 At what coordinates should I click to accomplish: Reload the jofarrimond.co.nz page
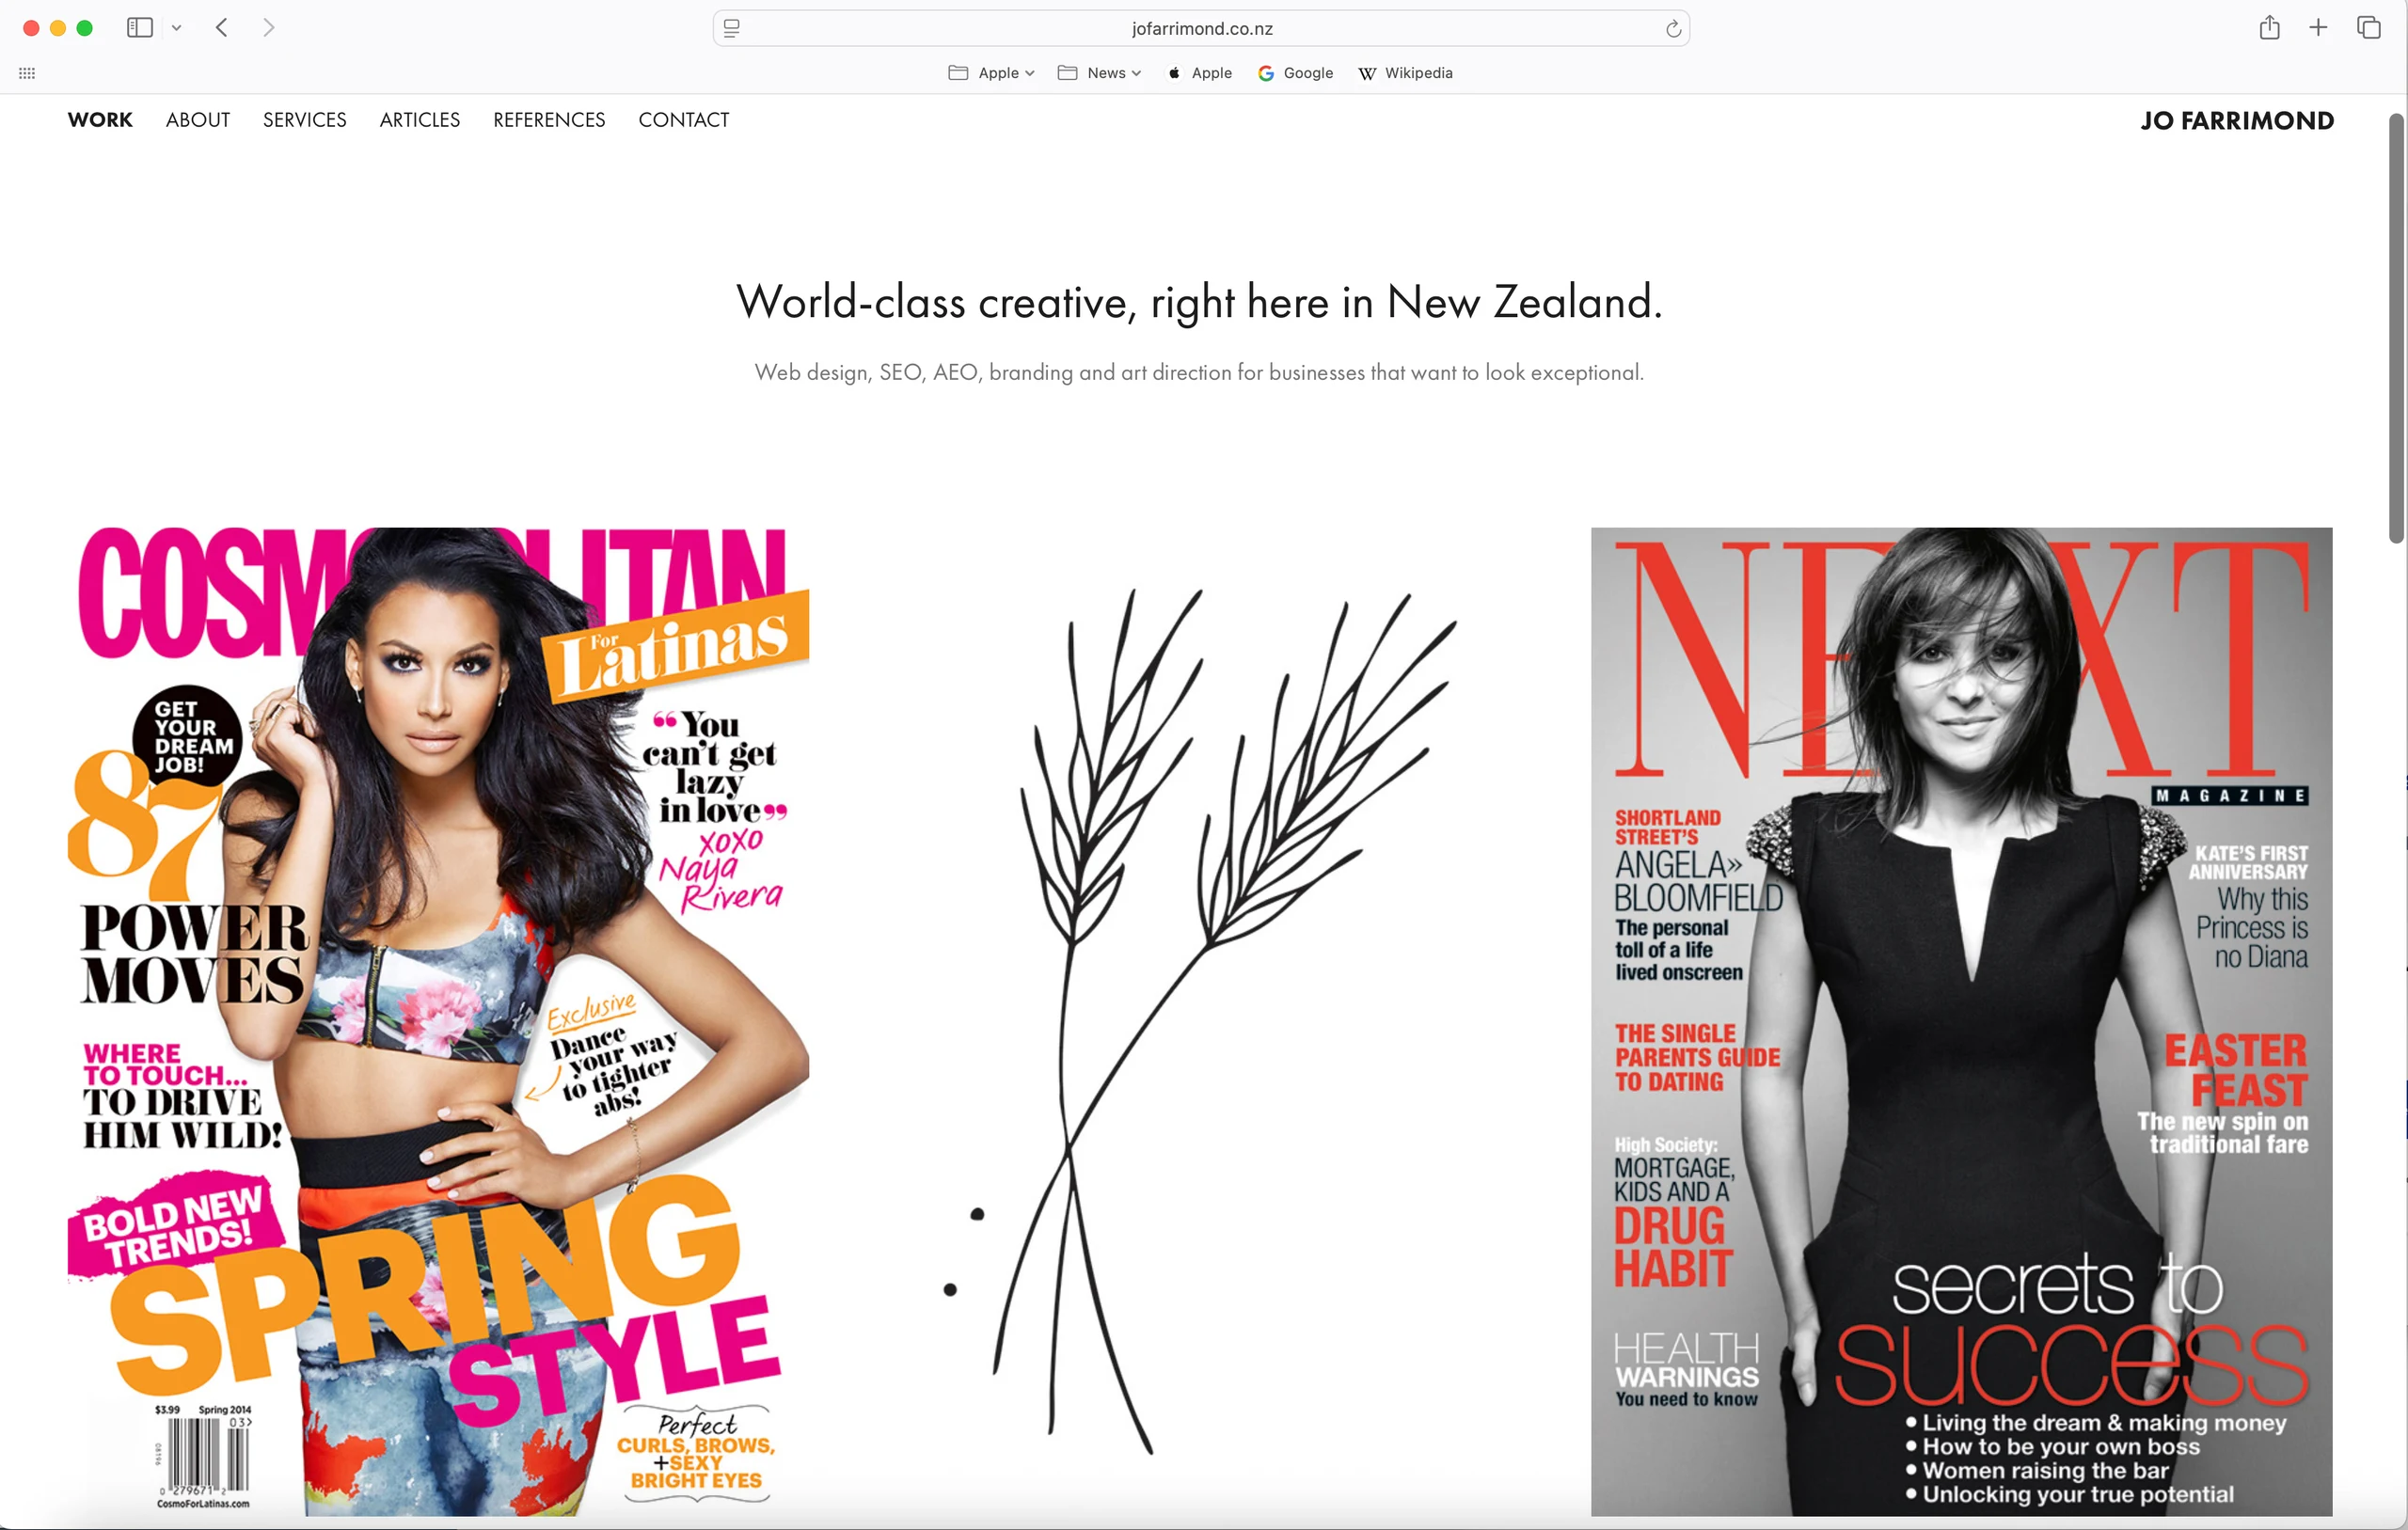pos(1673,28)
